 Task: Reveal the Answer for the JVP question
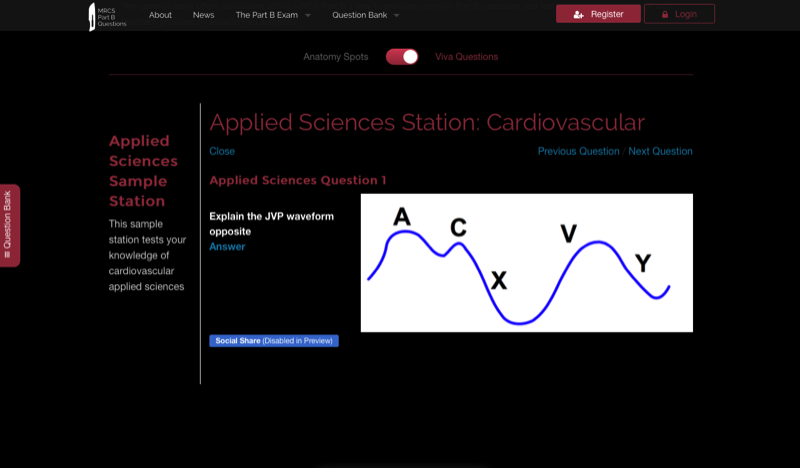pos(227,247)
